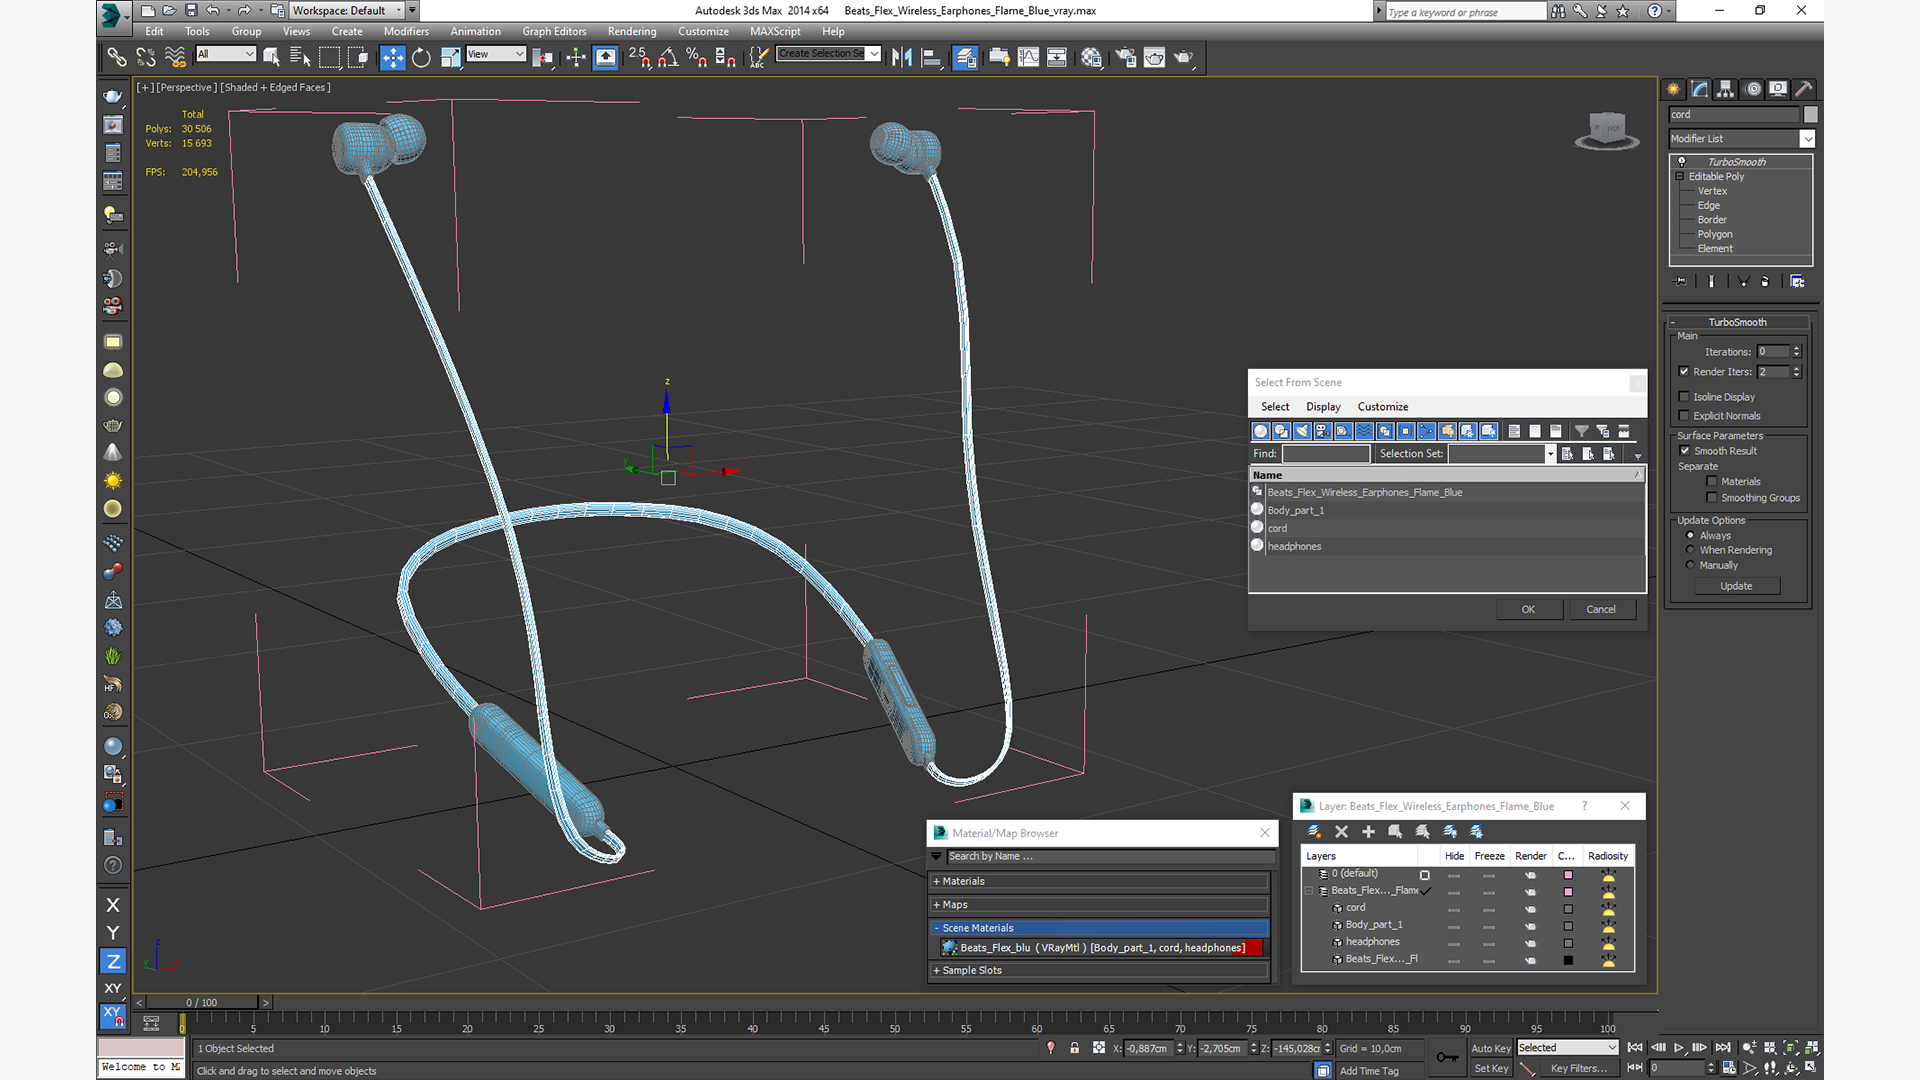
Task: Open Customize menu in Select From Scene
Action: tap(1383, 407)
